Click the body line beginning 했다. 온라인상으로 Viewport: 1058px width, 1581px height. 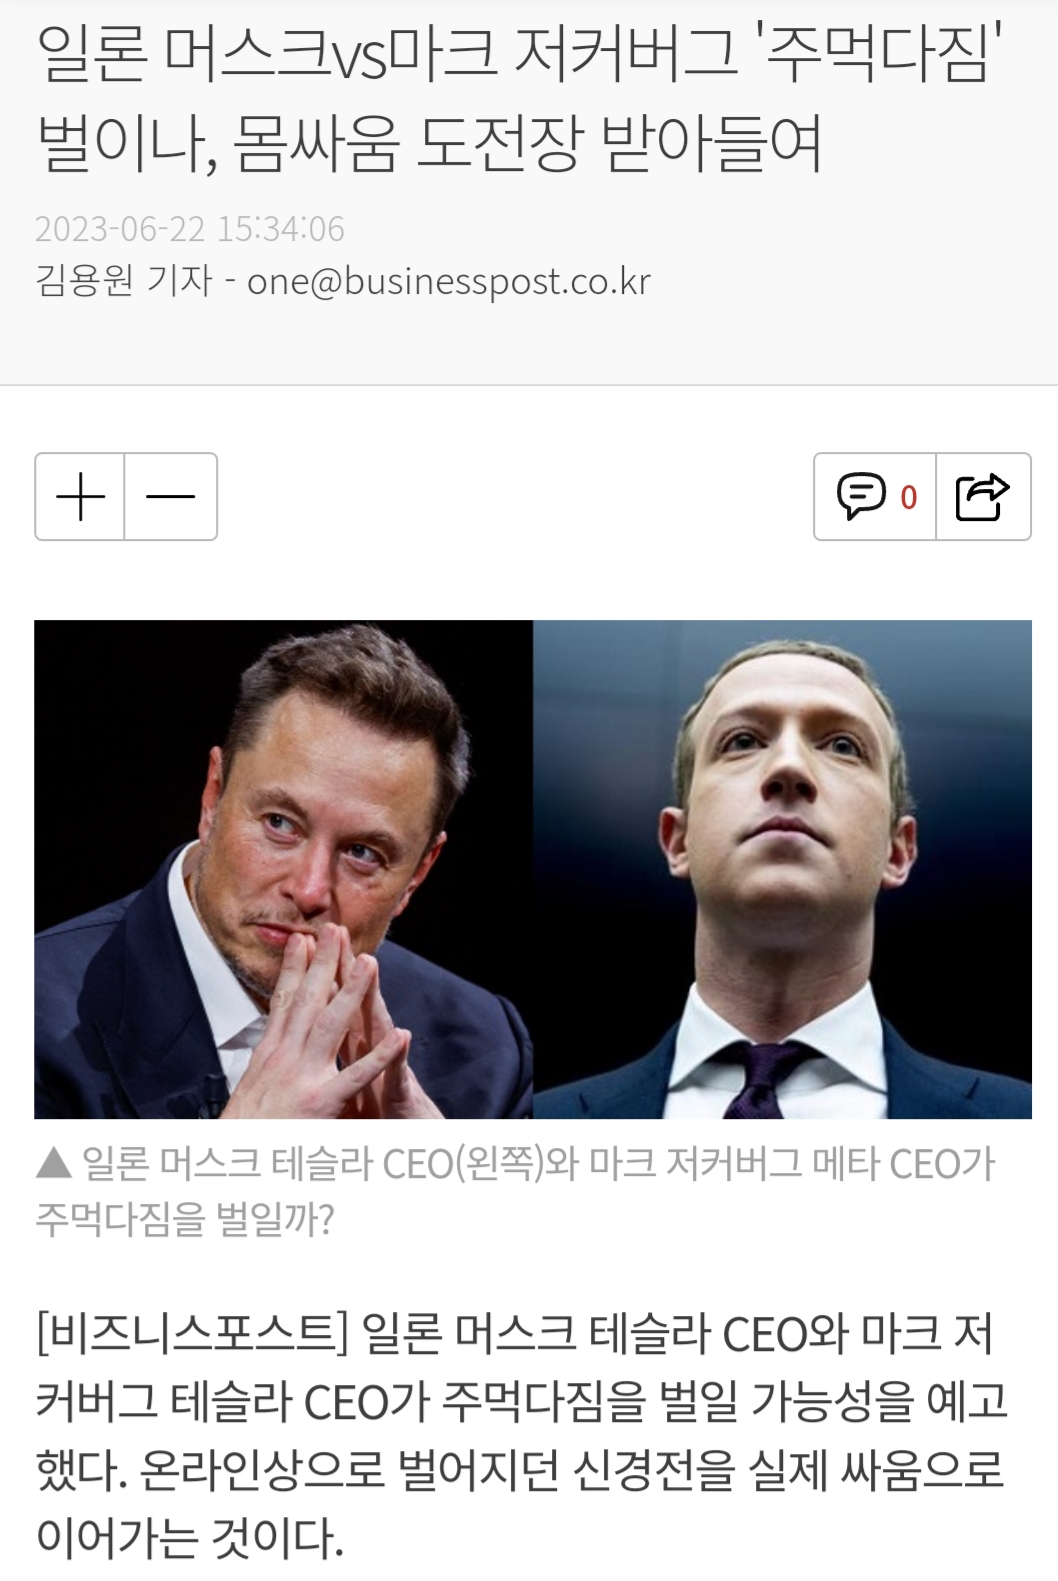(x=520, y=1469)
